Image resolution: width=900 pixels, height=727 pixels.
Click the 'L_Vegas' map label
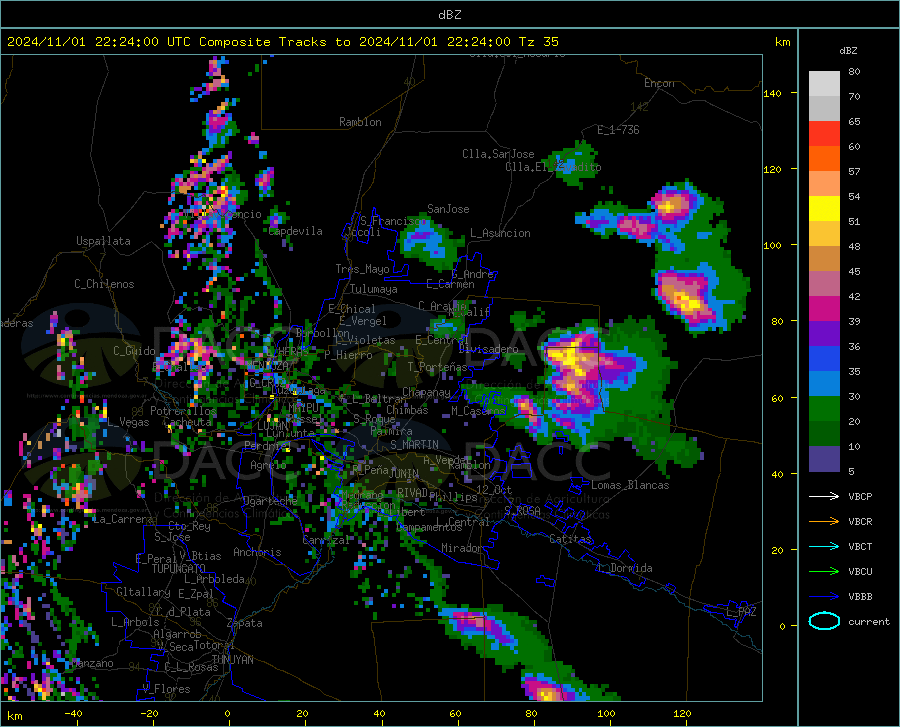click(128, 422)
